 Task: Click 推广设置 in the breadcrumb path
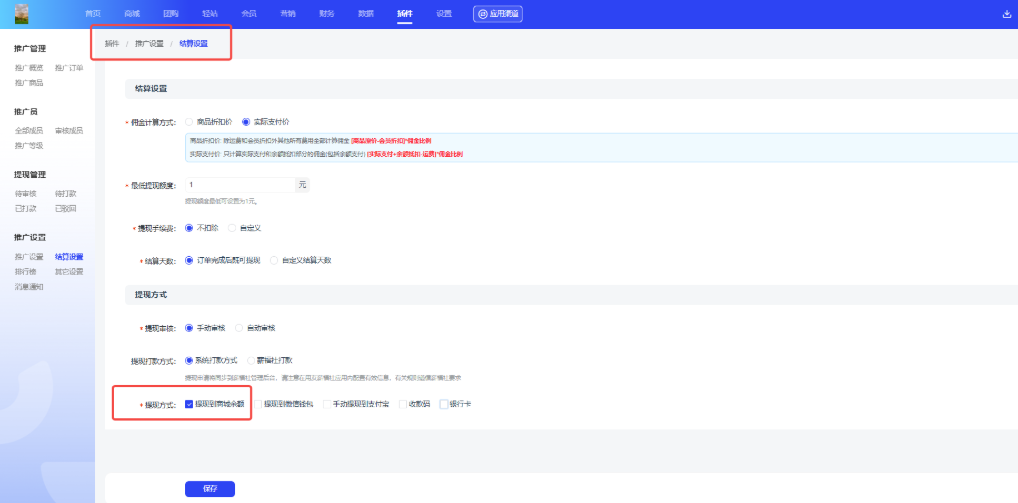tap(148, 44)
